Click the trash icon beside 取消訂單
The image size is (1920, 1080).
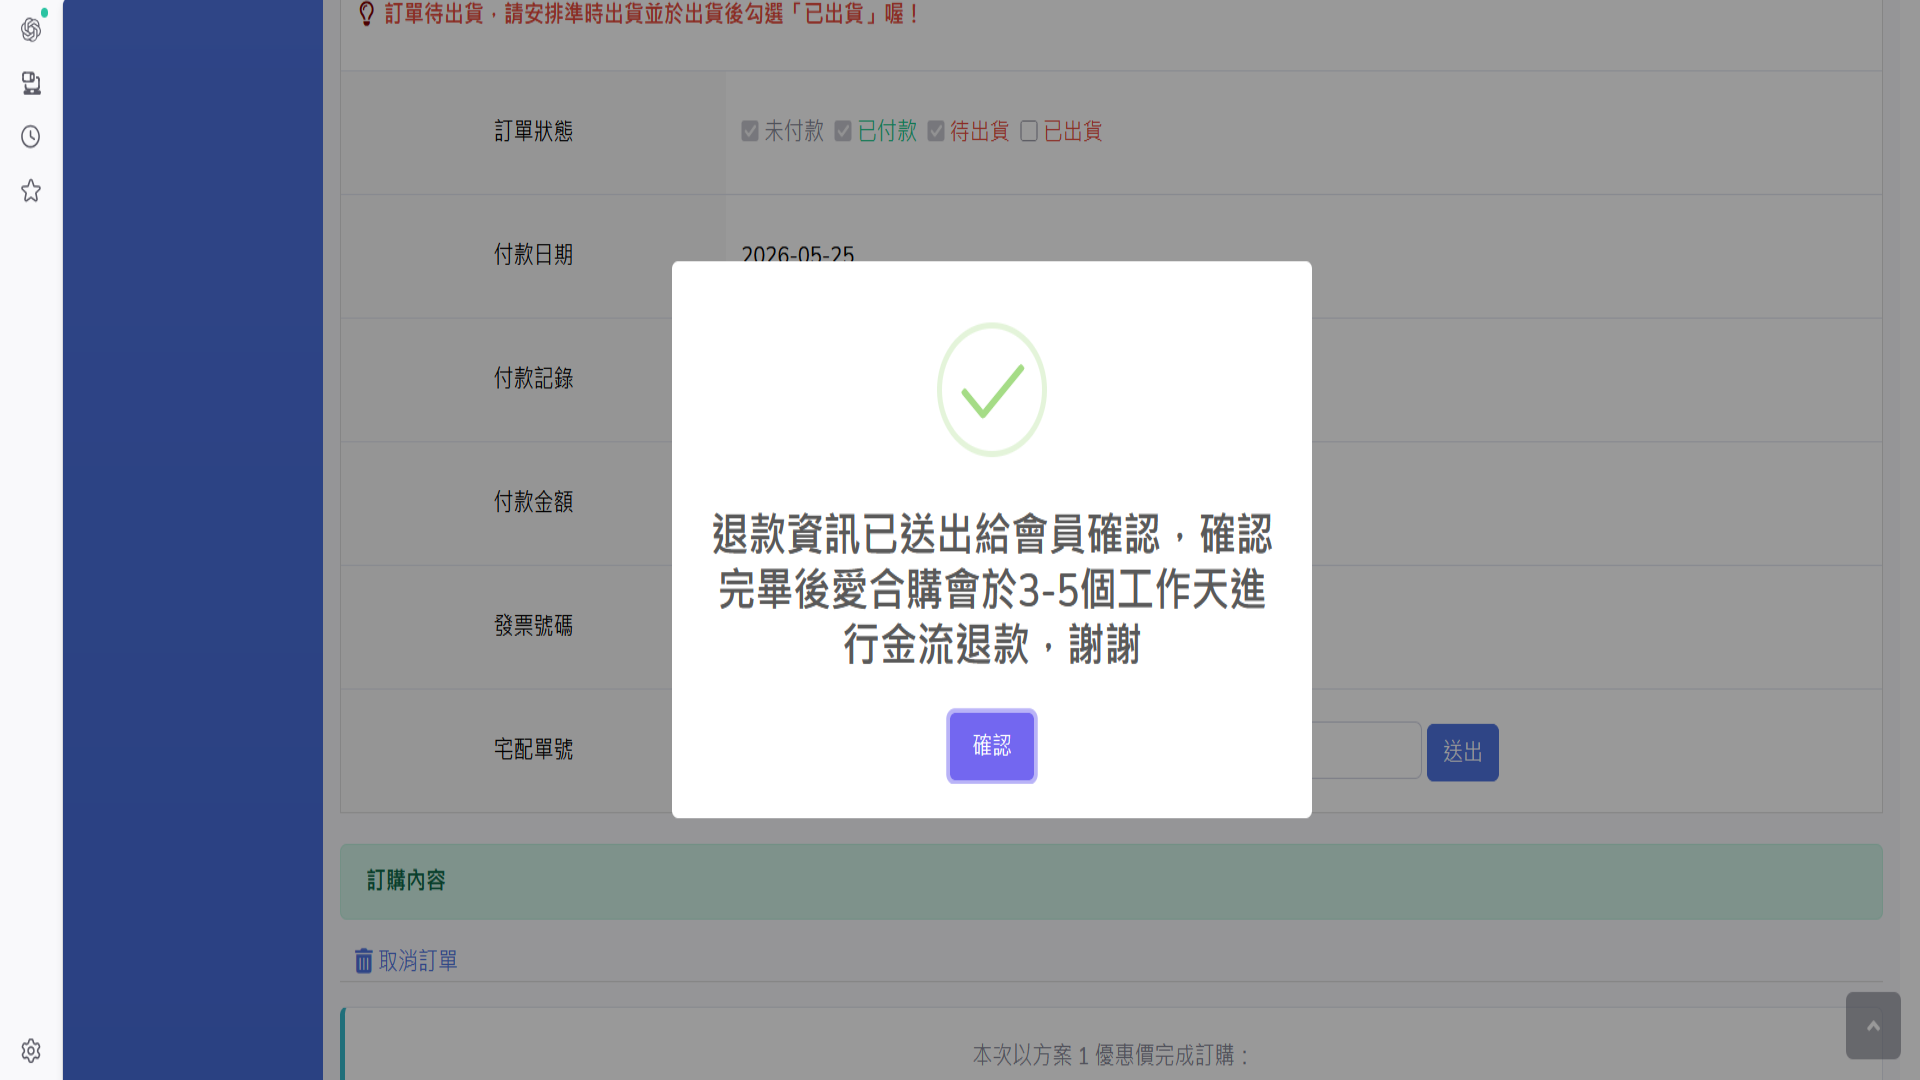pyautogui.click(x=363, y=961)
